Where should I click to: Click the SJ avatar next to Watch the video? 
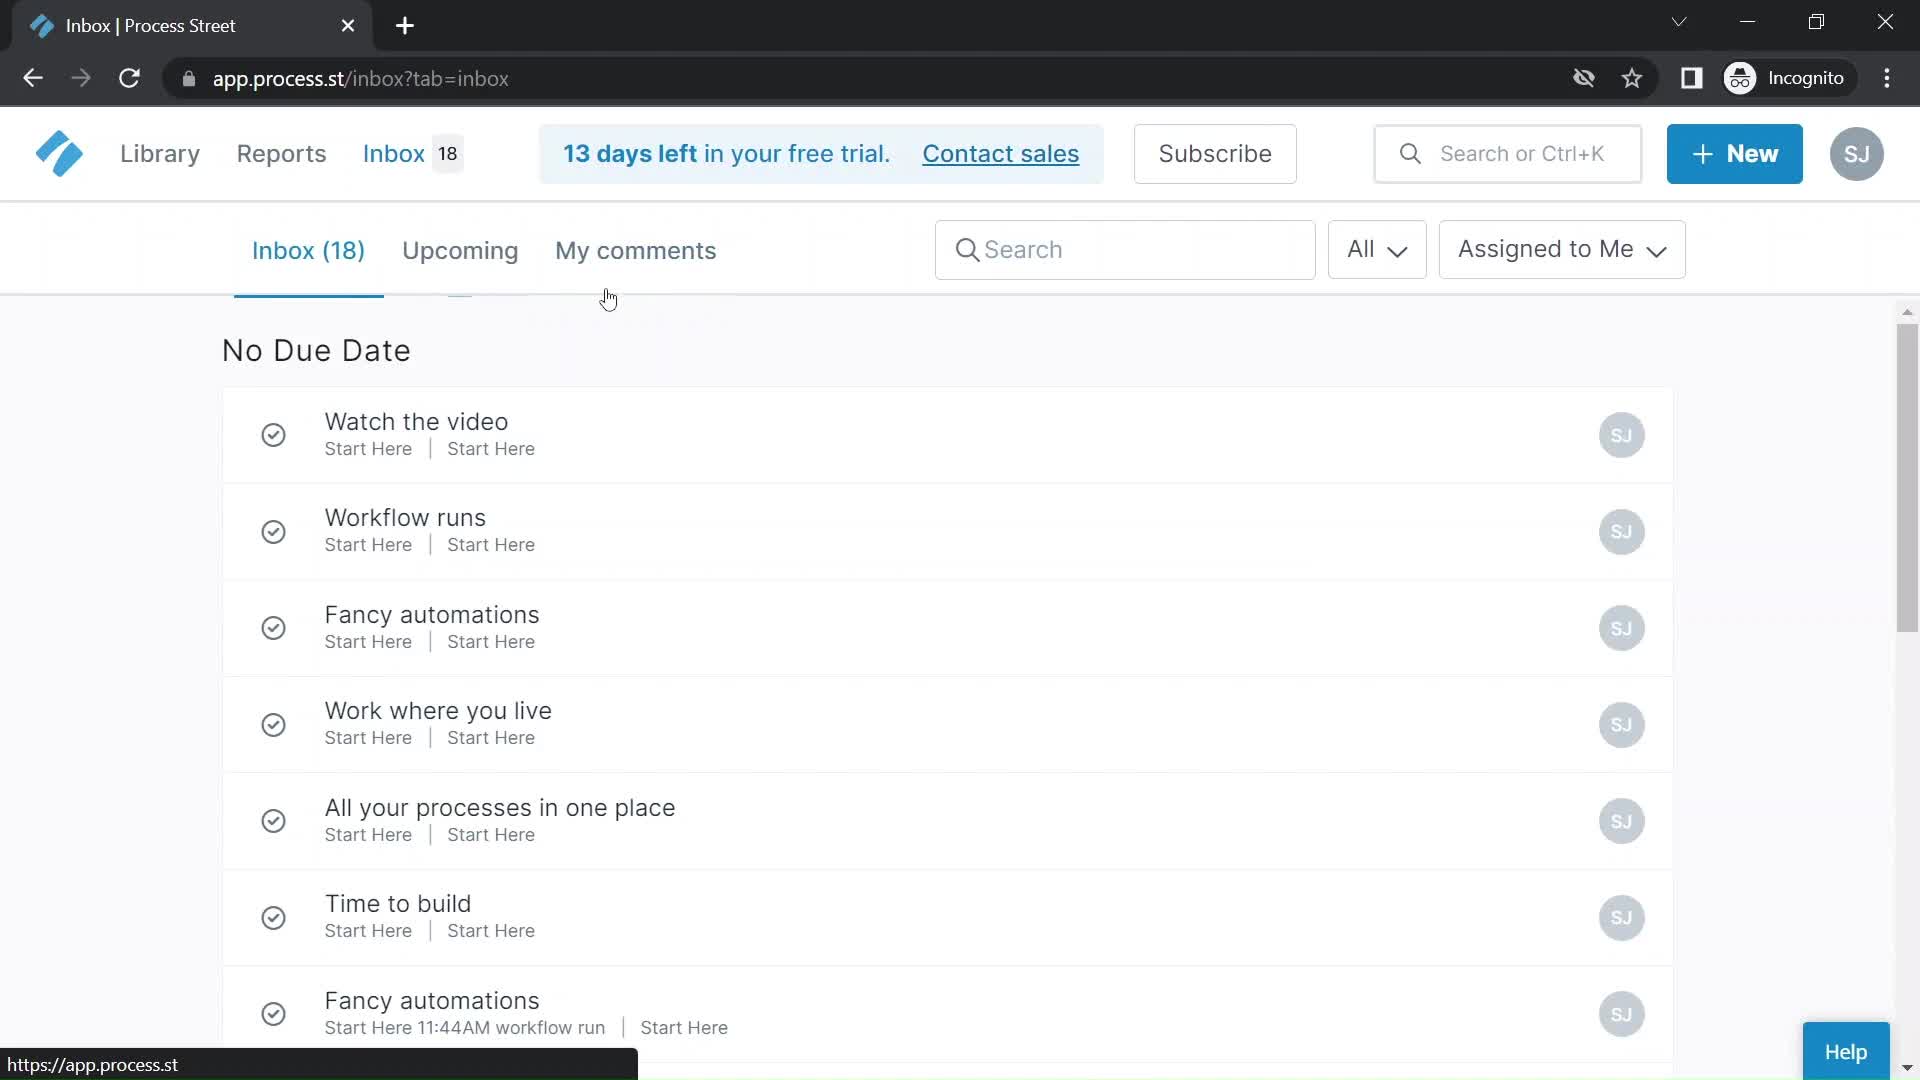[x=1621, y=435]
